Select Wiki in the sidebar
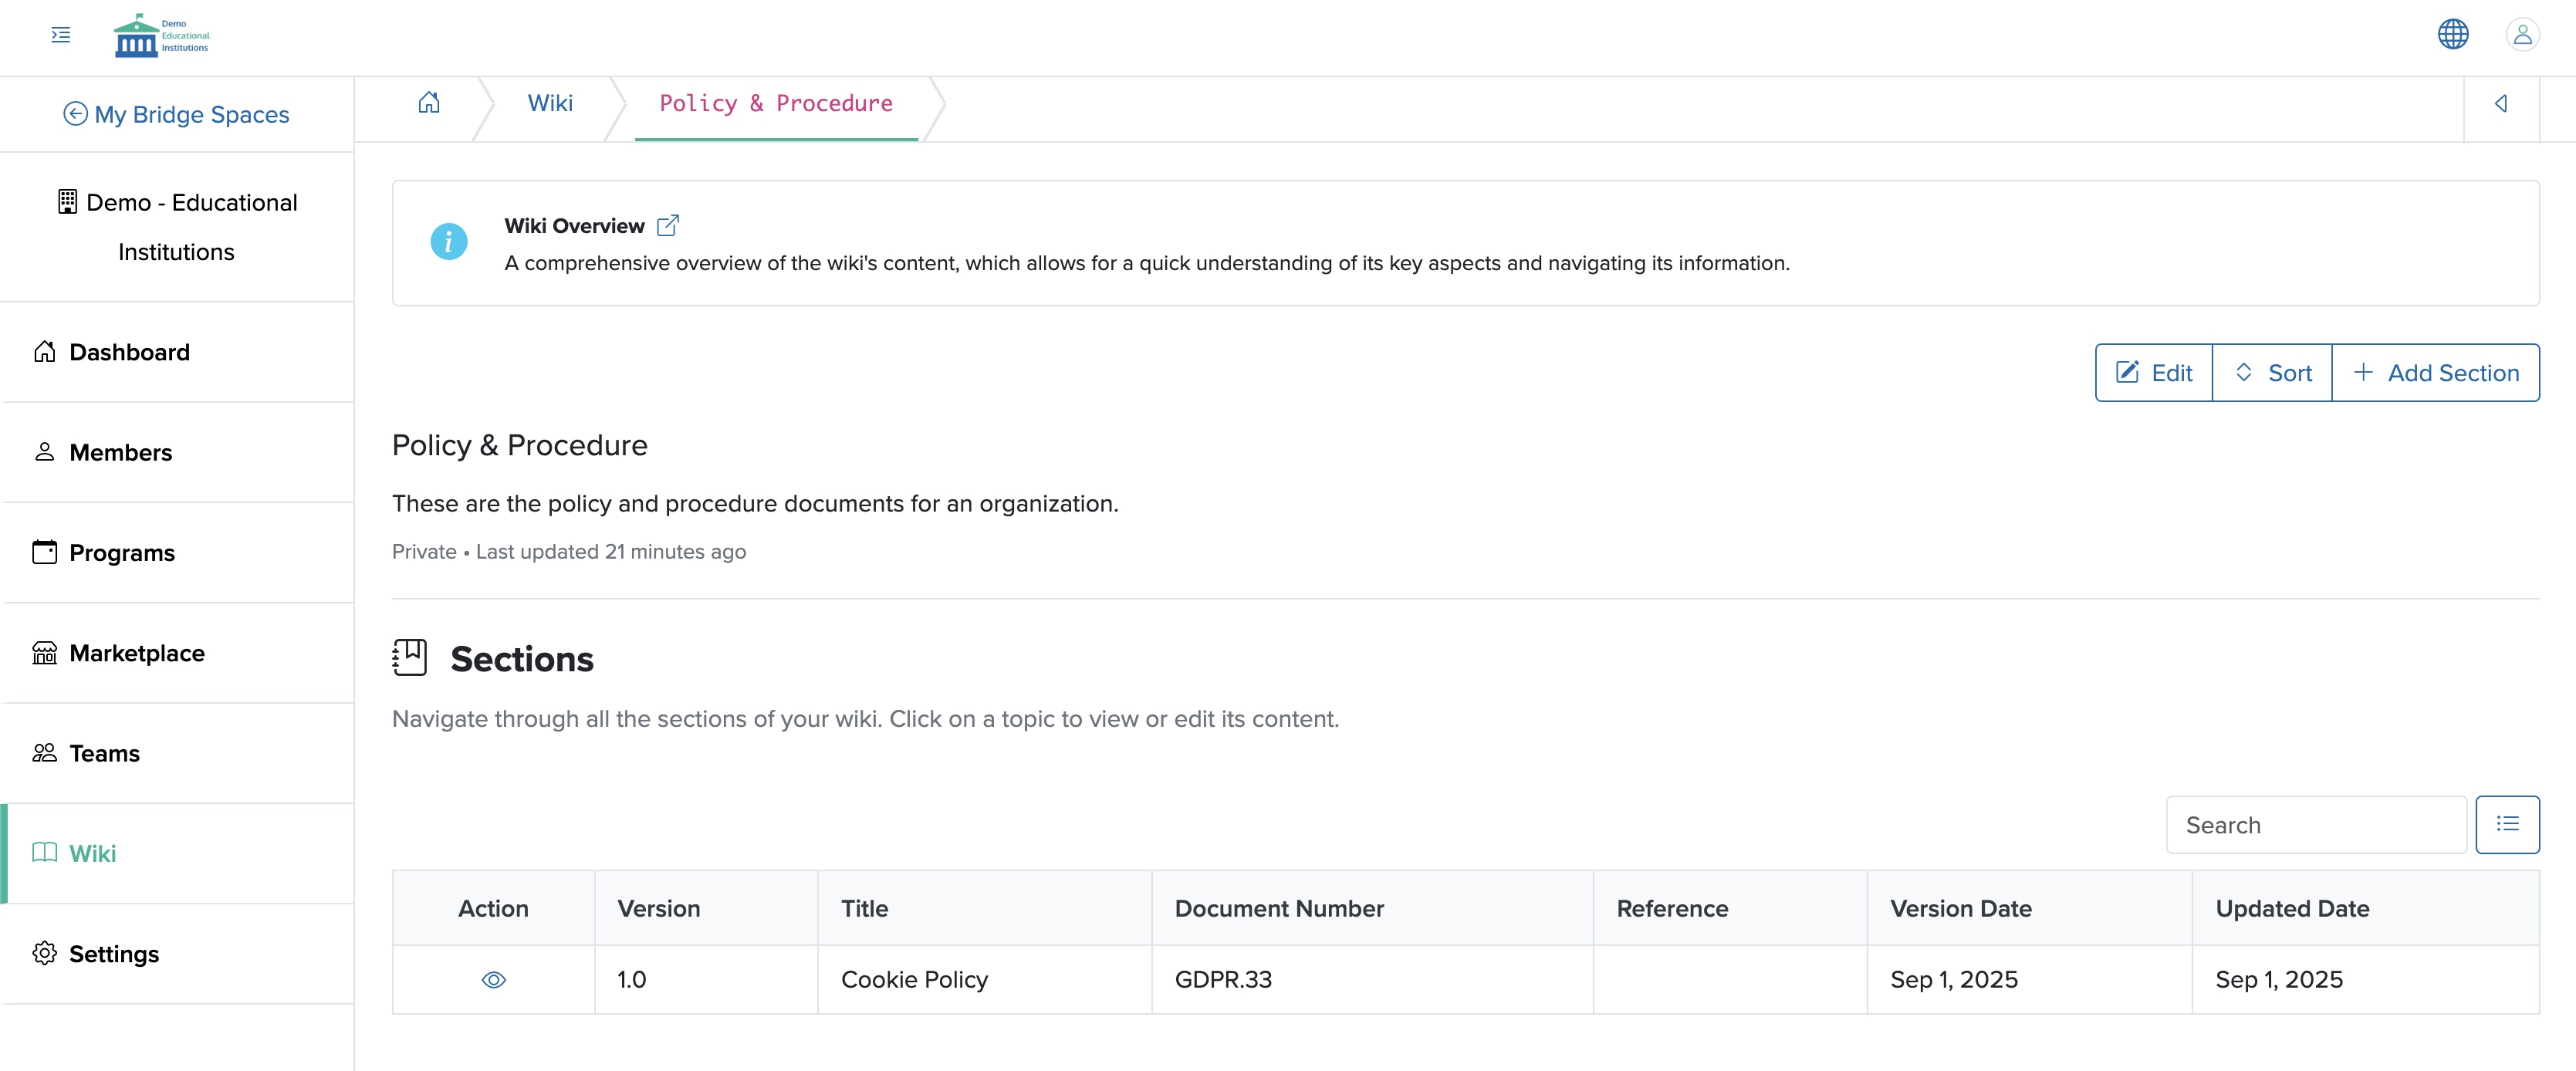 click(177, 853)
